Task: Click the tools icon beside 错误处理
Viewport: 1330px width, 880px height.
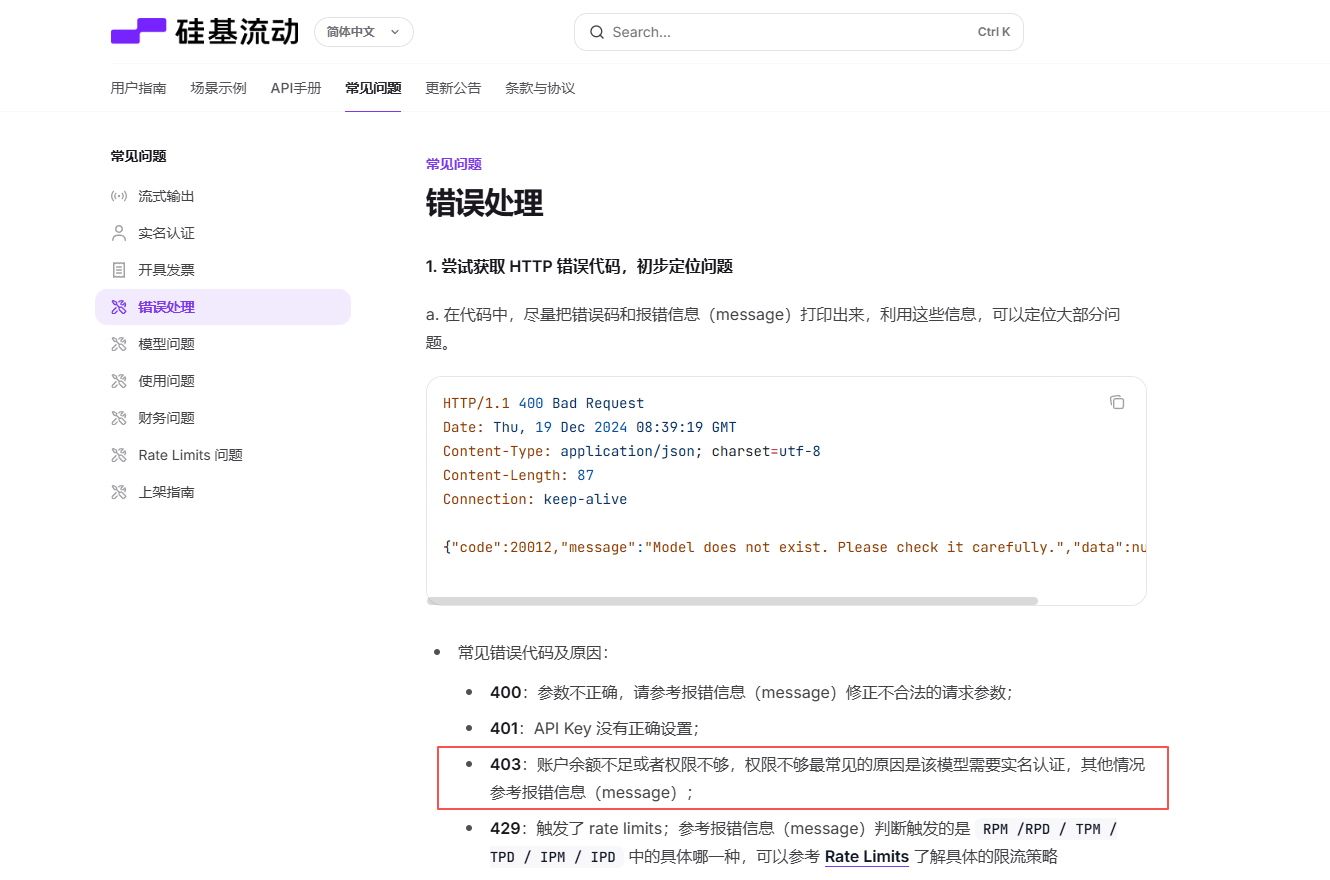Action: pos(119,307)
